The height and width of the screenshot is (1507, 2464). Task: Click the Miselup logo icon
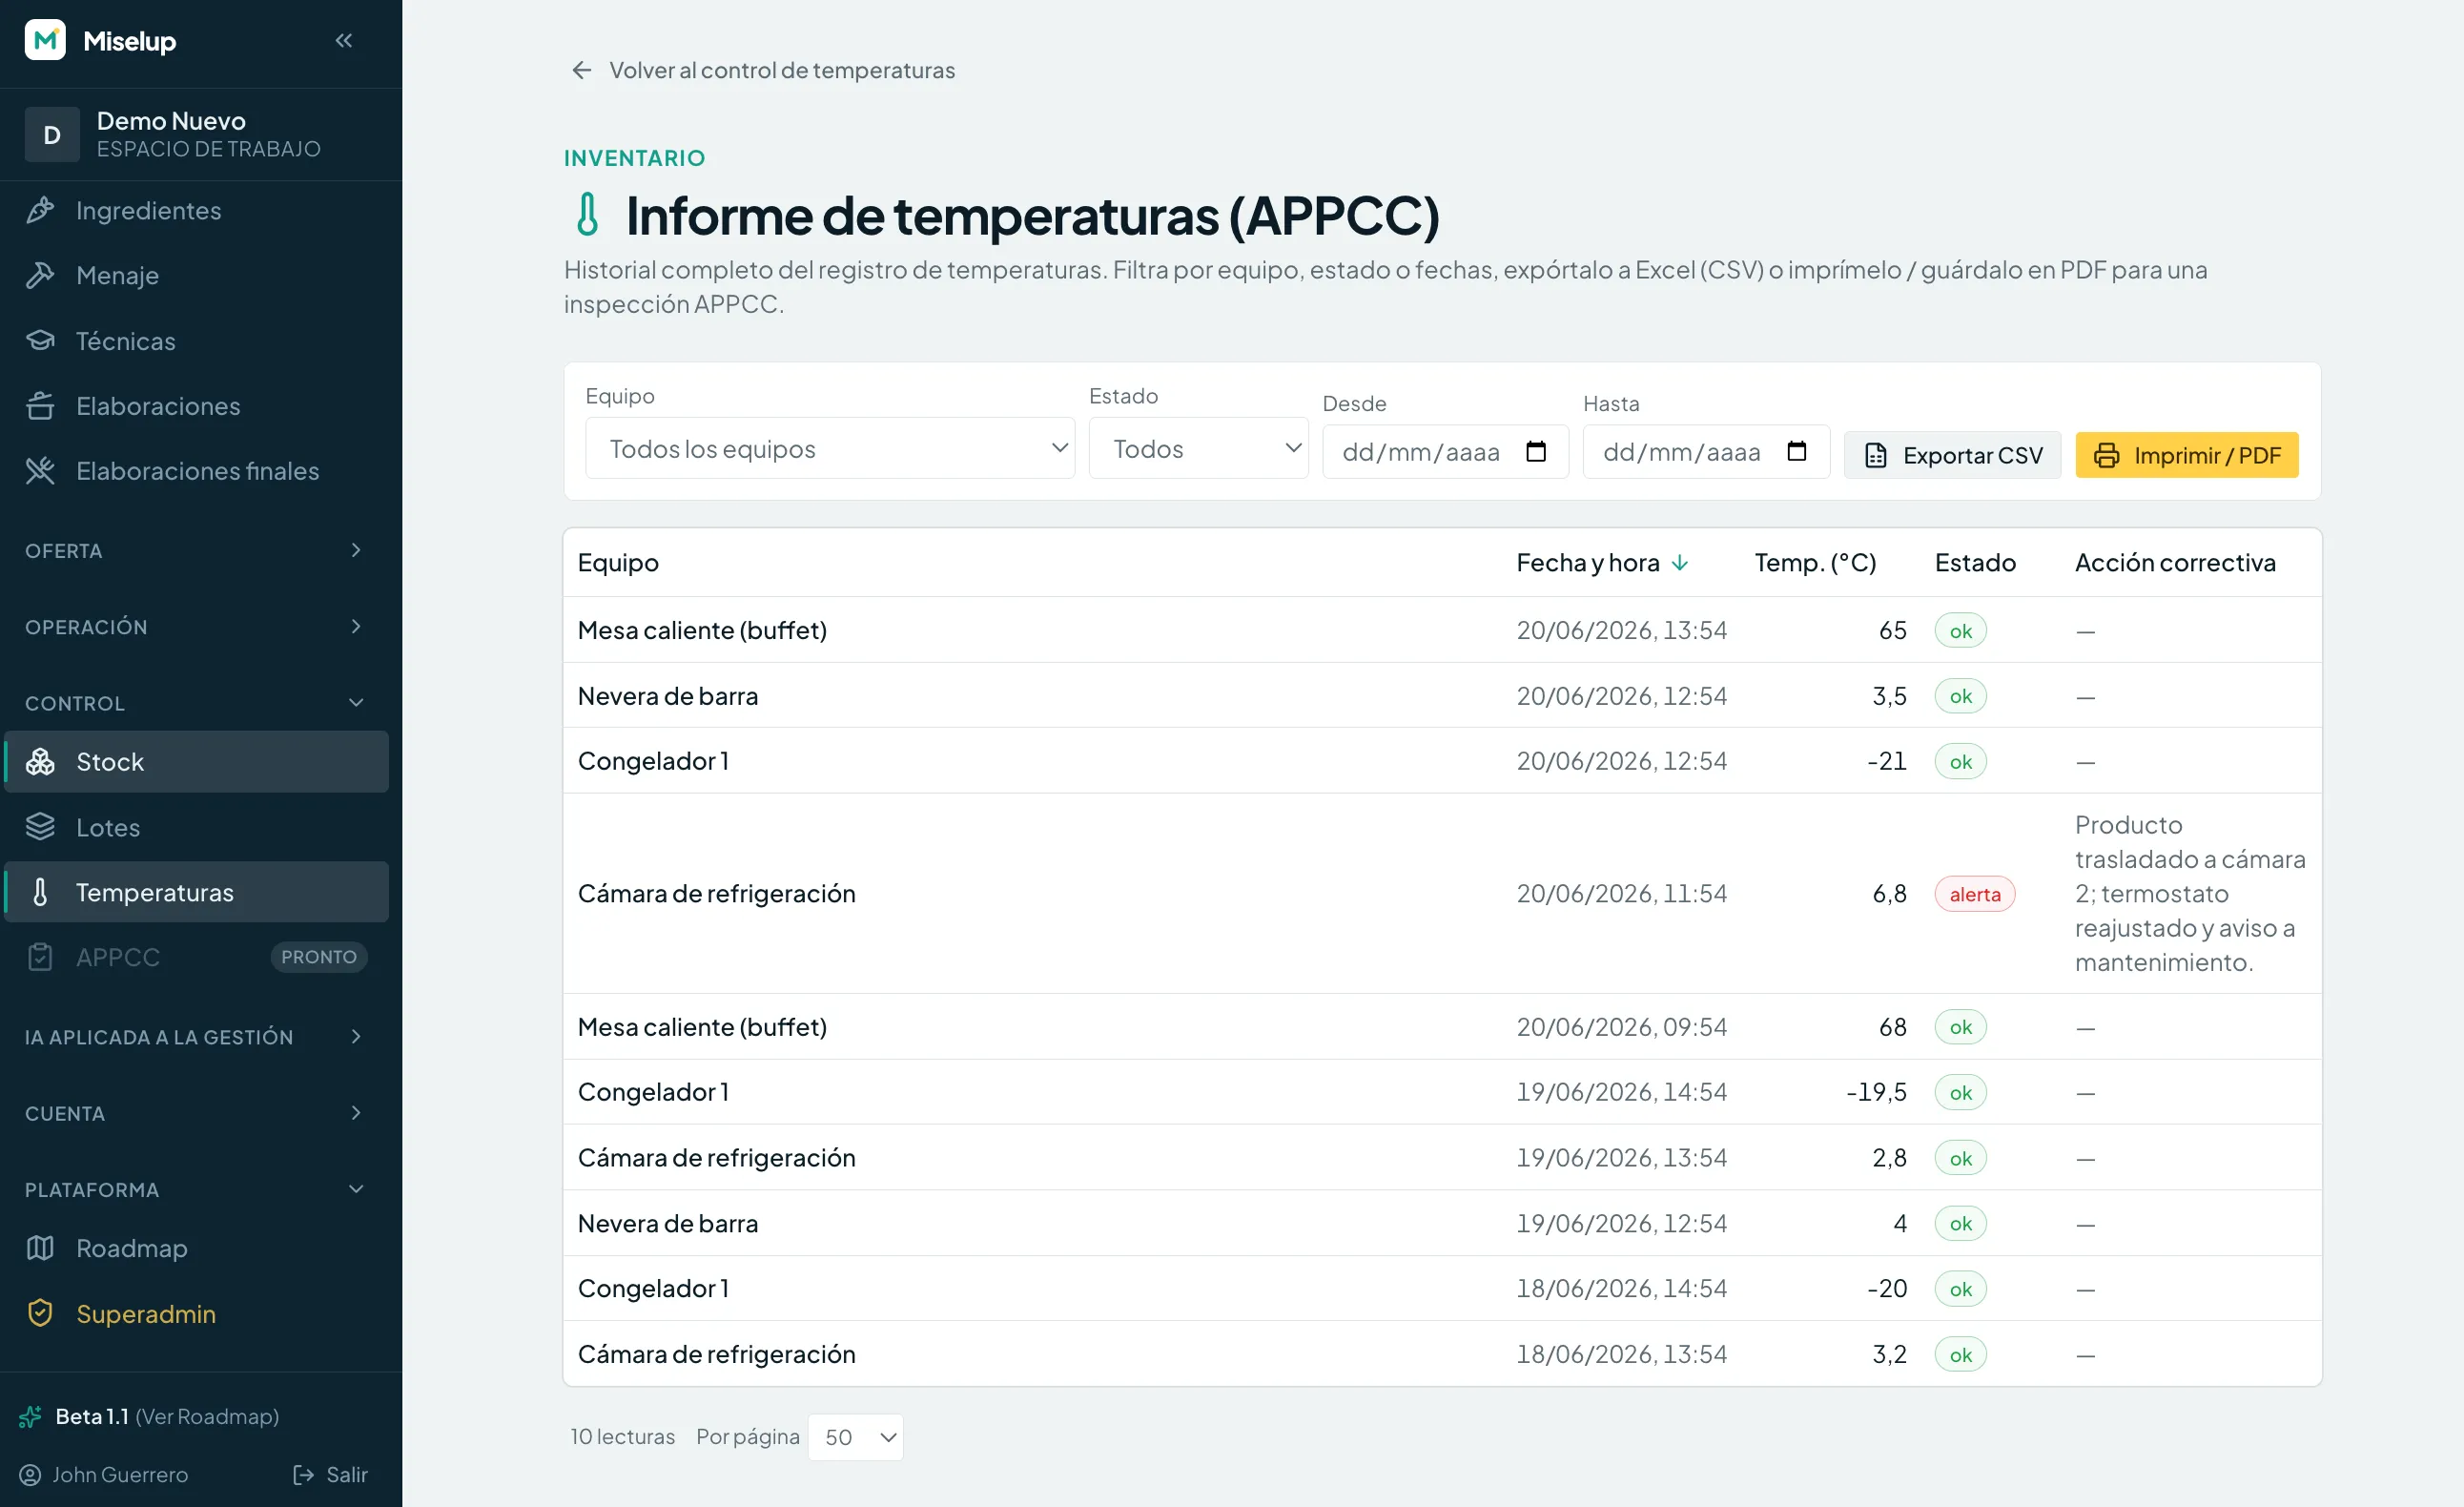pos(45,40)
